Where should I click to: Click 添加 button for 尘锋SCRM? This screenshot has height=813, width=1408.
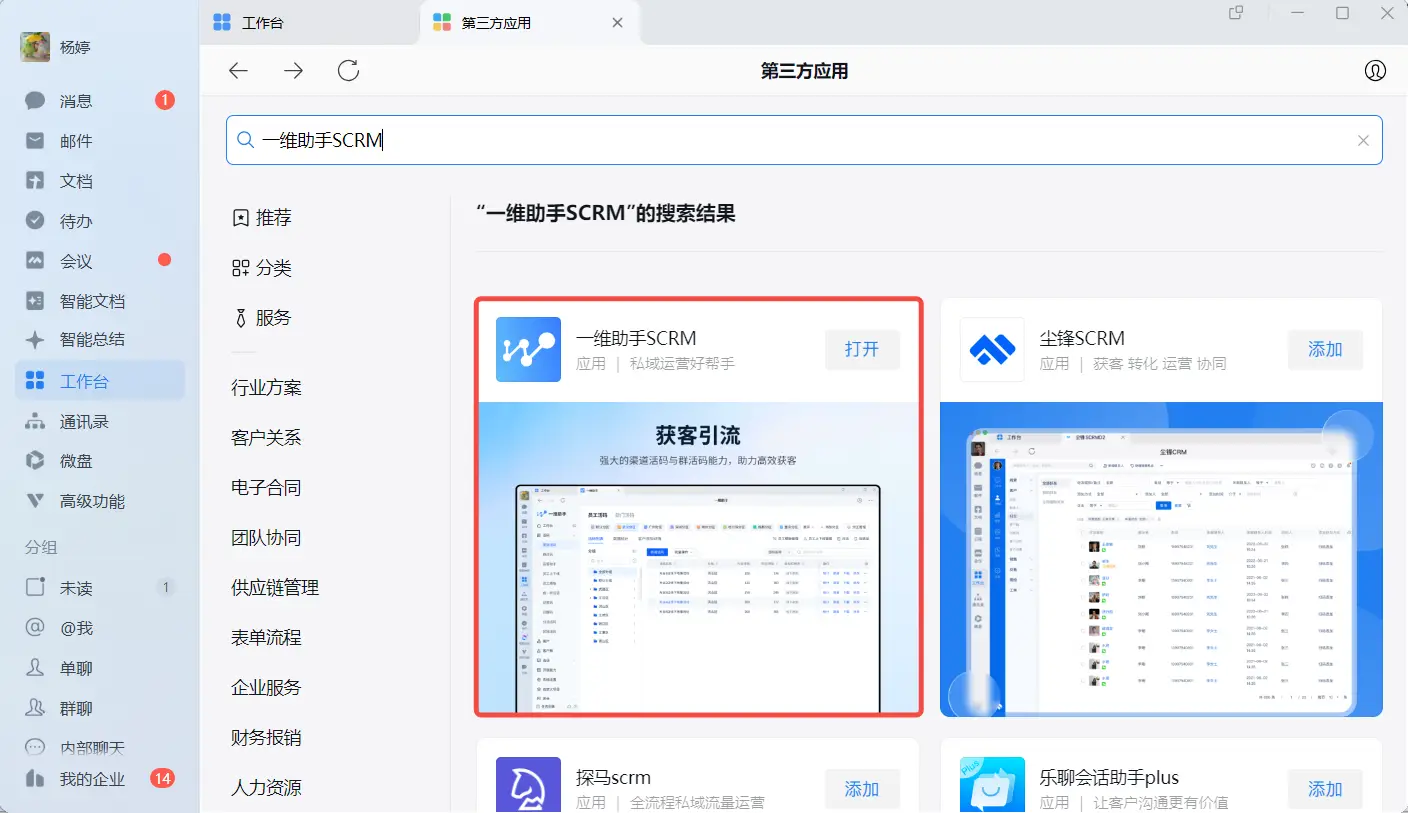coord(1325,350)
